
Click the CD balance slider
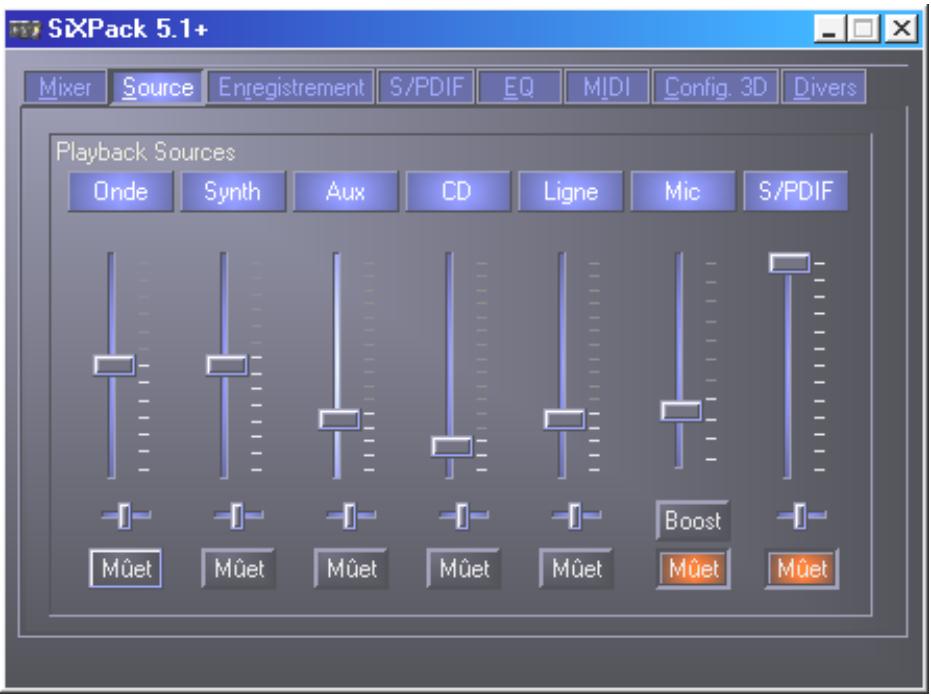[463, 515]
